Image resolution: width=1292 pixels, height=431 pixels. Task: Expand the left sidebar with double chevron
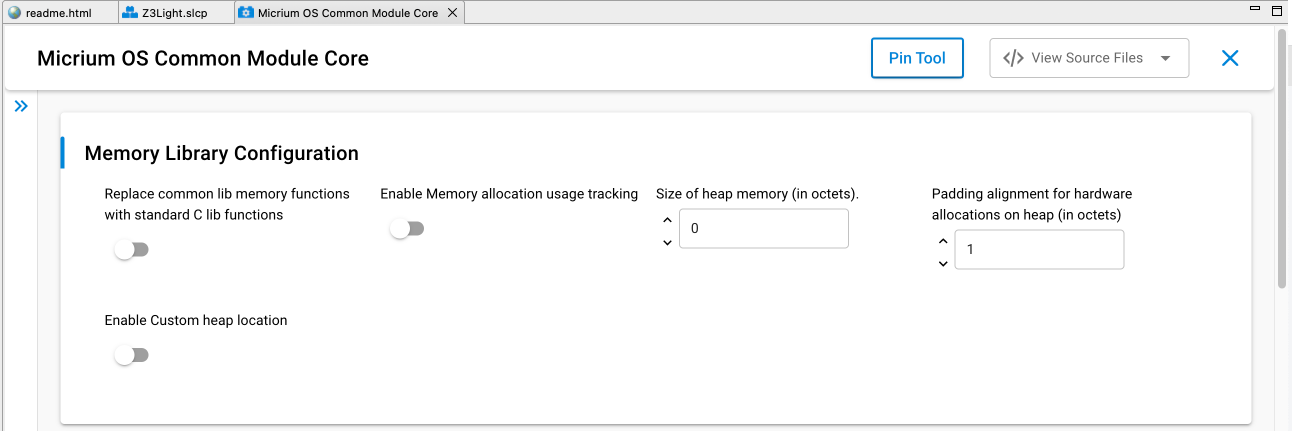tap(21, 106)
